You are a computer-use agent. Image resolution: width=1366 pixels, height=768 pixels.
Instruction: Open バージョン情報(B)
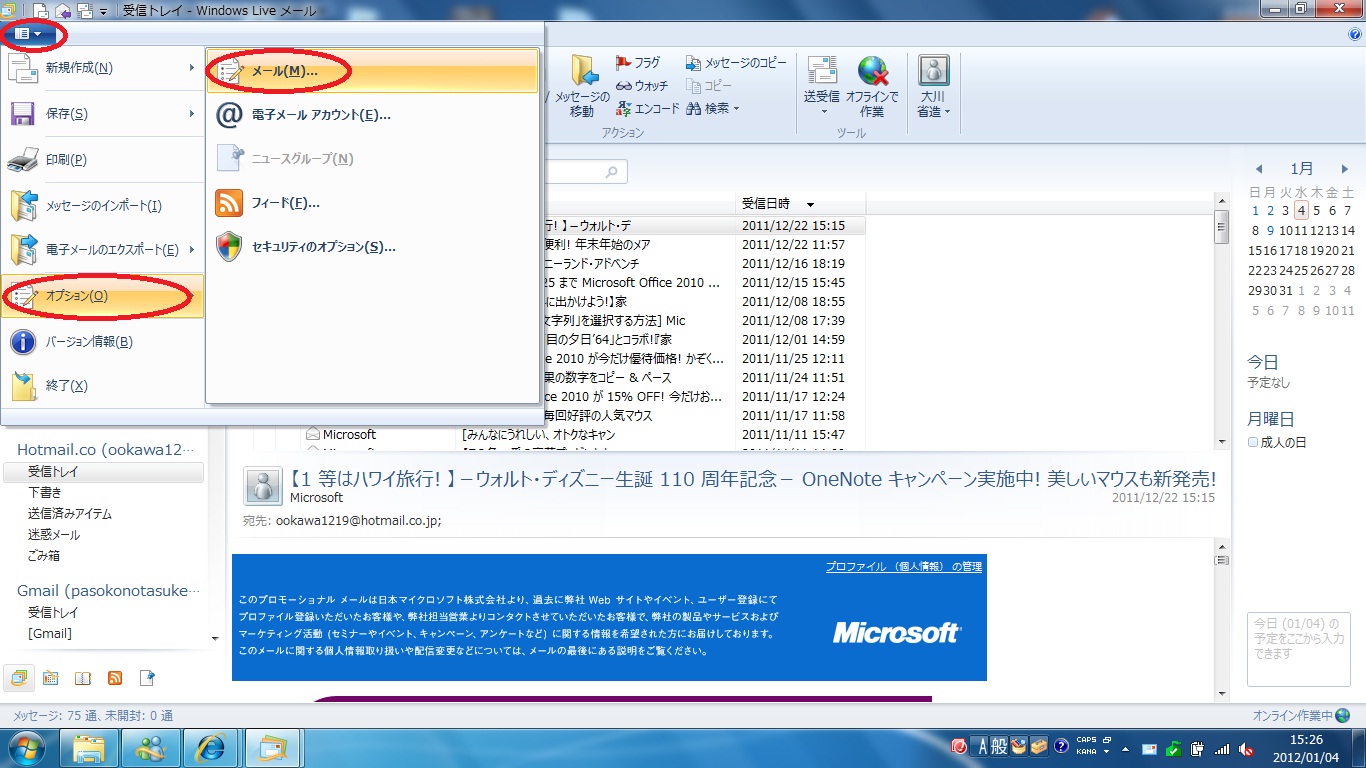point(102,342)
